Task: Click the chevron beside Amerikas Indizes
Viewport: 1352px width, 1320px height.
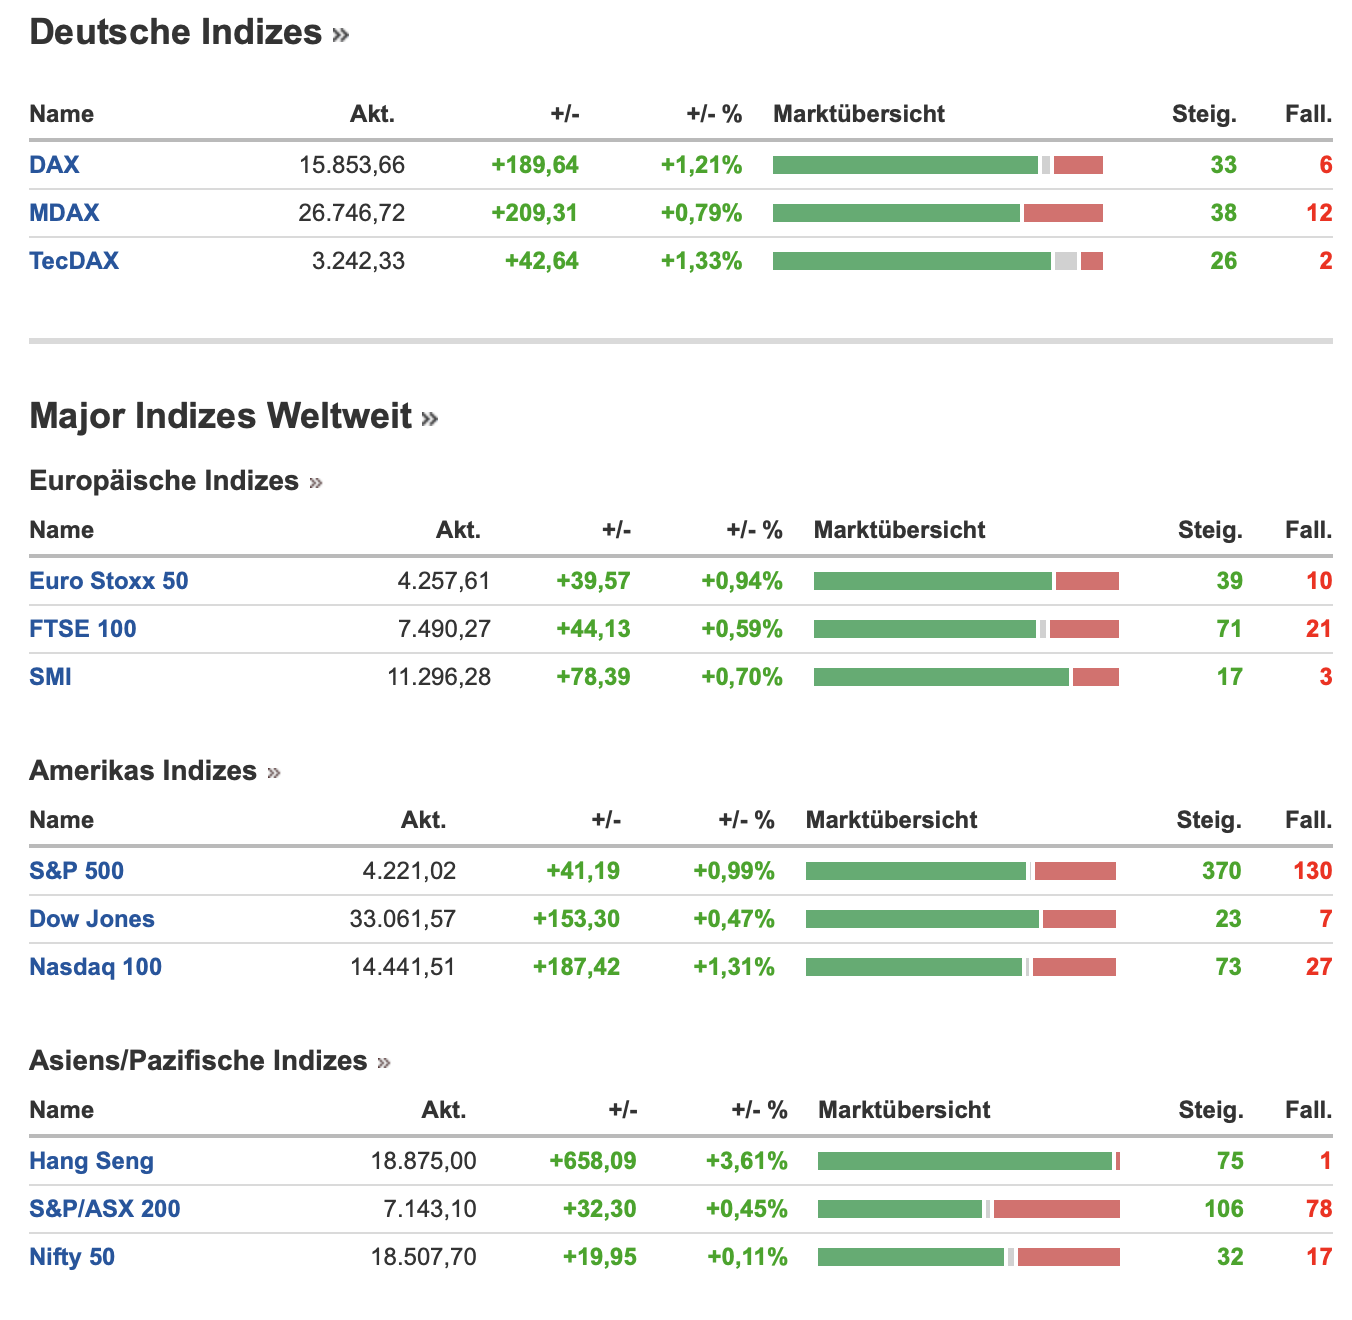Action: [x=274, y=773]
